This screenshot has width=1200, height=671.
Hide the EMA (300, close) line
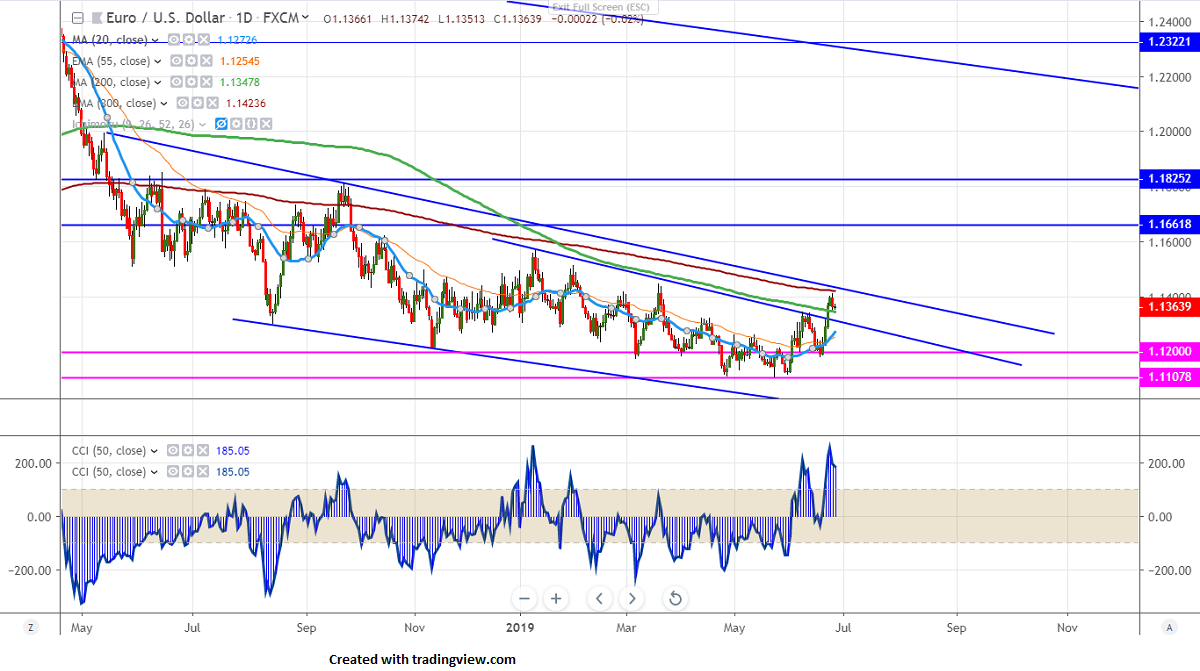[x=182, y=103]
